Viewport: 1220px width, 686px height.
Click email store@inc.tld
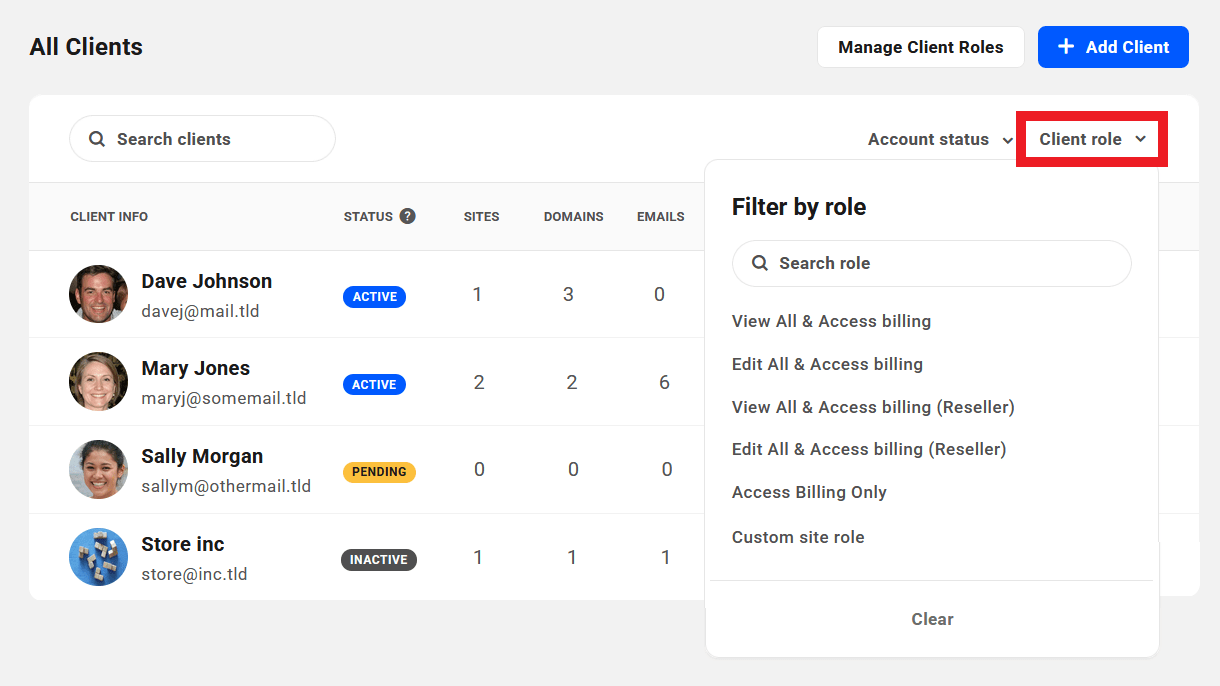tap(194, 574)
